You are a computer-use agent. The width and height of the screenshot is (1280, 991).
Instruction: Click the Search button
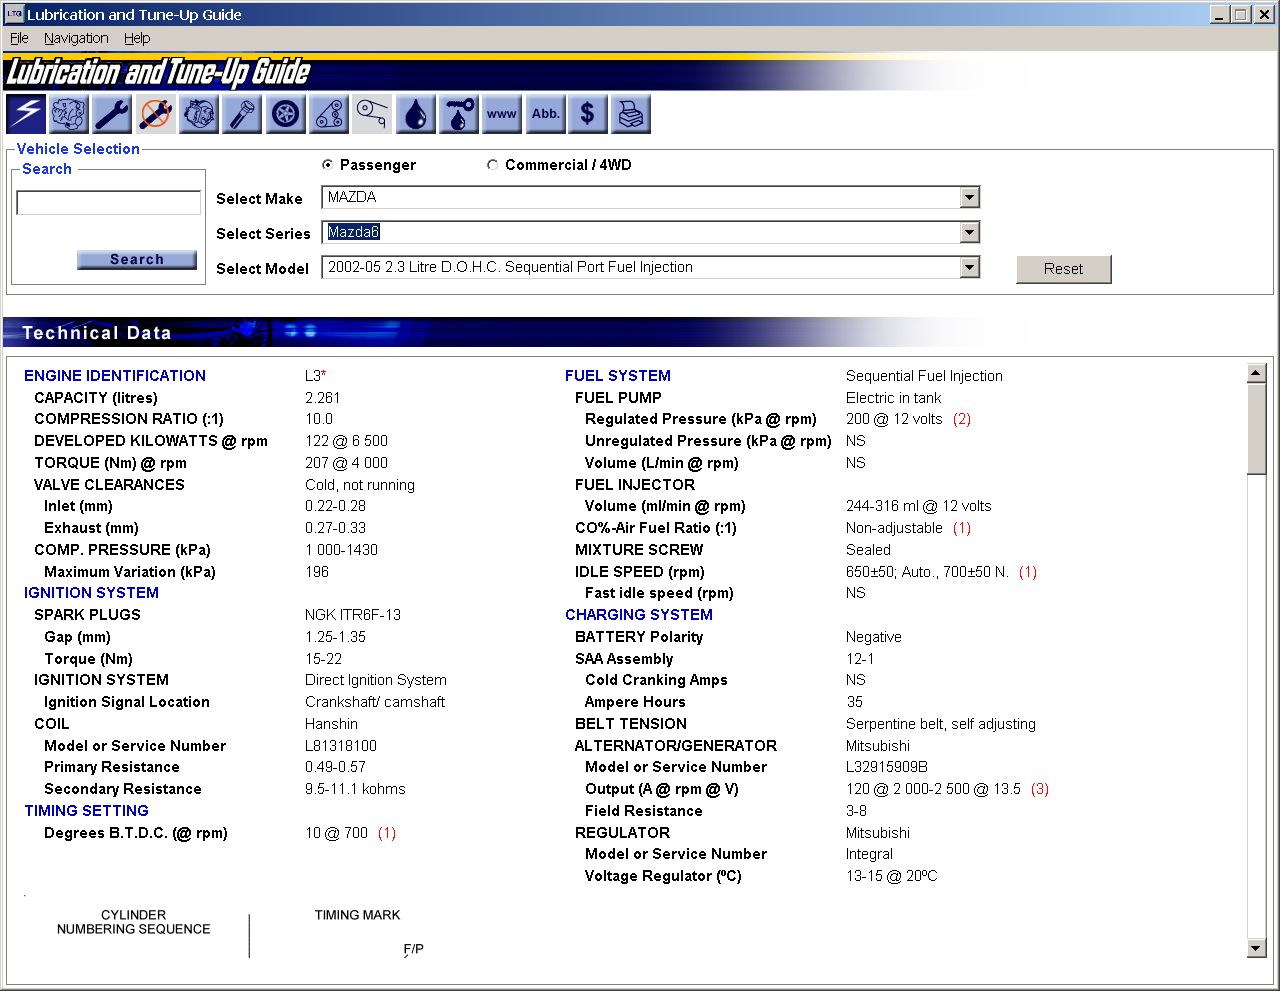137,260
